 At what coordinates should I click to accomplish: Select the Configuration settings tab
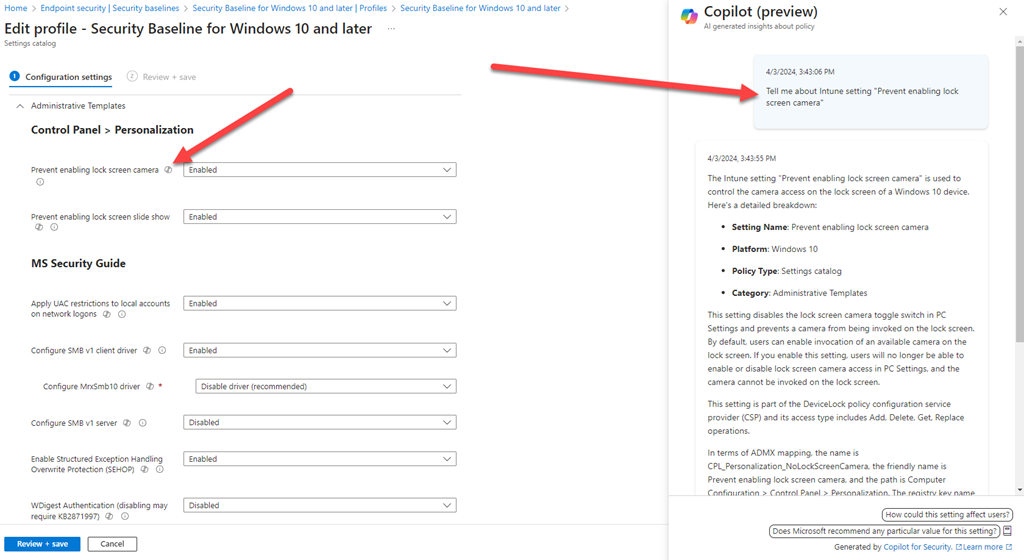[61, 77]
